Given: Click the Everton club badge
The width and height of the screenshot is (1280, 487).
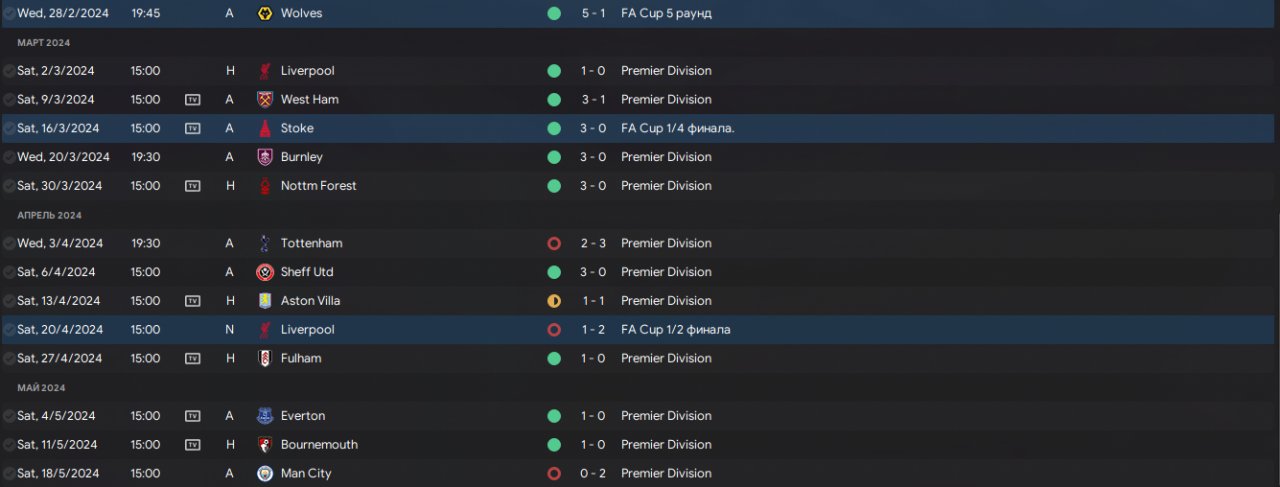Looking at the screenshot, I should pyautogui.click(x=265, y=416).
